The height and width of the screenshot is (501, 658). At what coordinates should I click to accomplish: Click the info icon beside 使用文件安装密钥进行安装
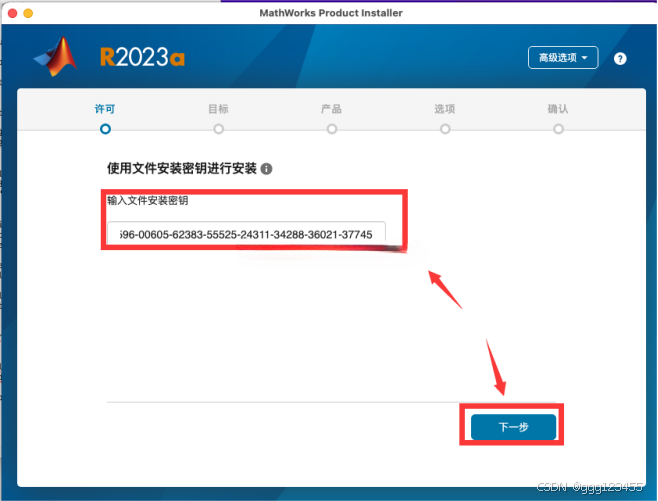point(266,169)
